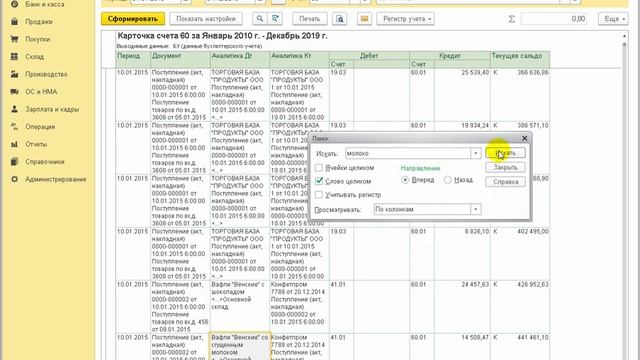The image size is (640, 360).
Task: Click the balance value 366 636,86
Action: pos(533,72)
